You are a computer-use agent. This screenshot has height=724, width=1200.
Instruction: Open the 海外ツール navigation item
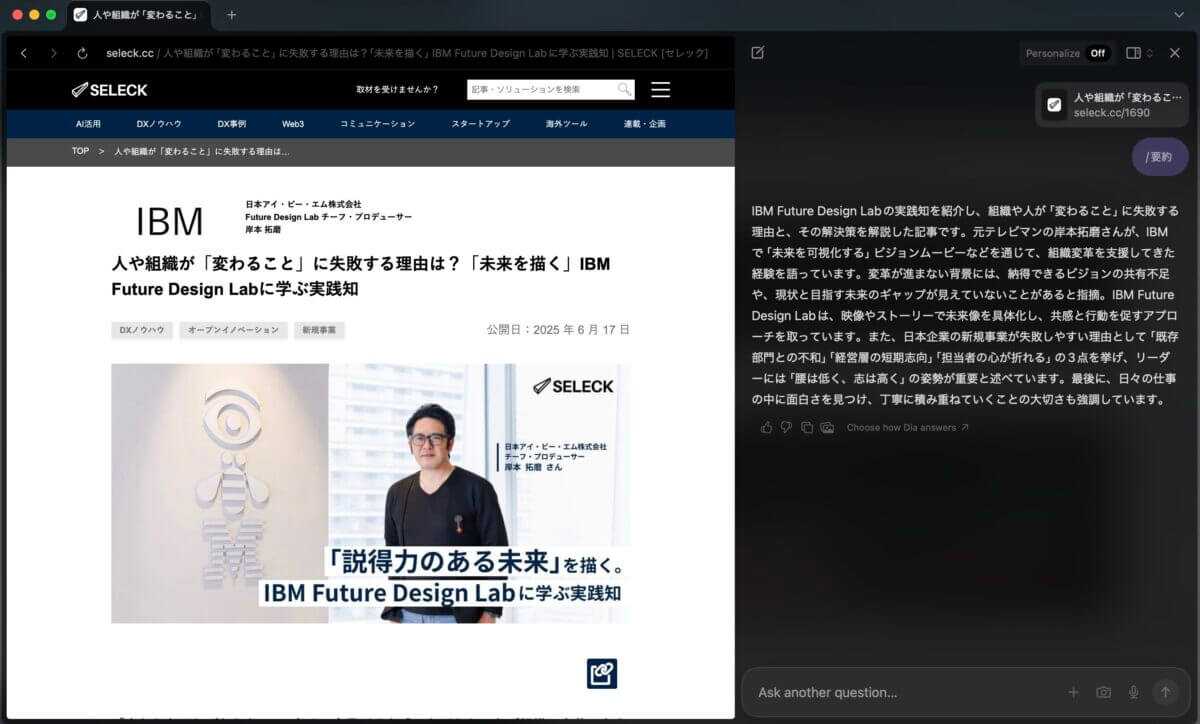point(567,124)
